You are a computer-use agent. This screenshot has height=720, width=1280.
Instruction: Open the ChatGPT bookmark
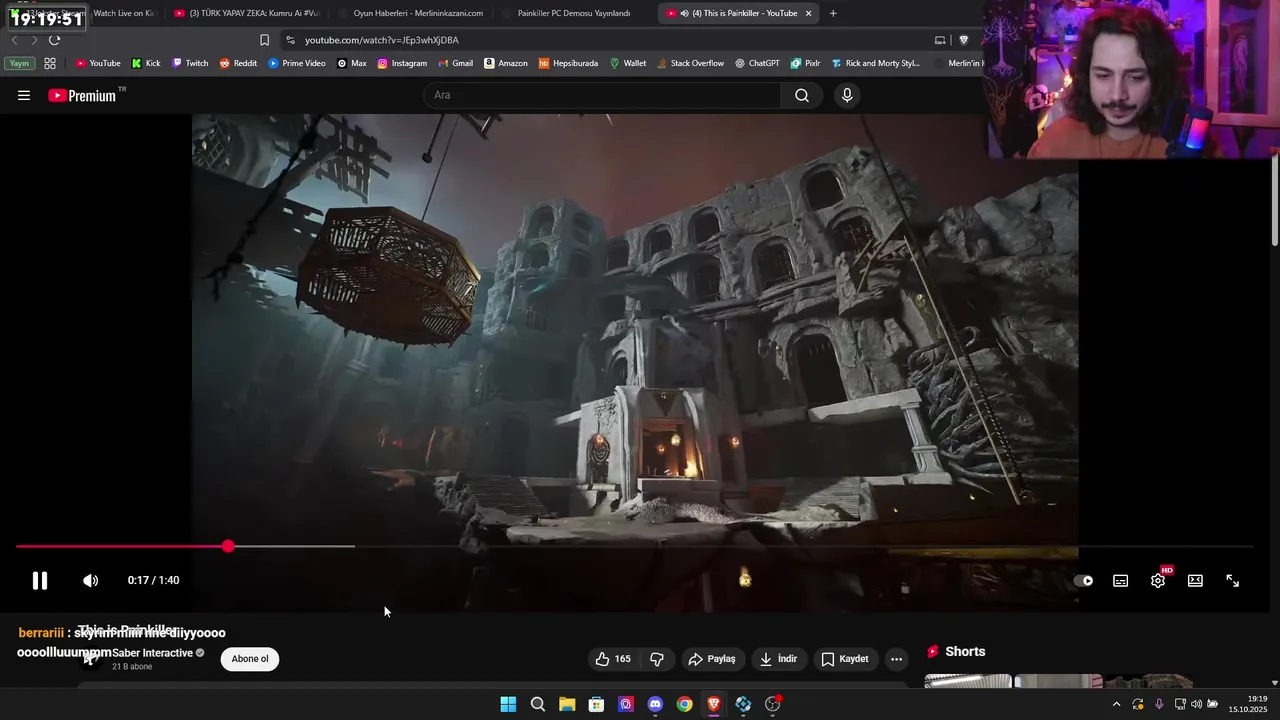(x=757, y=63)
